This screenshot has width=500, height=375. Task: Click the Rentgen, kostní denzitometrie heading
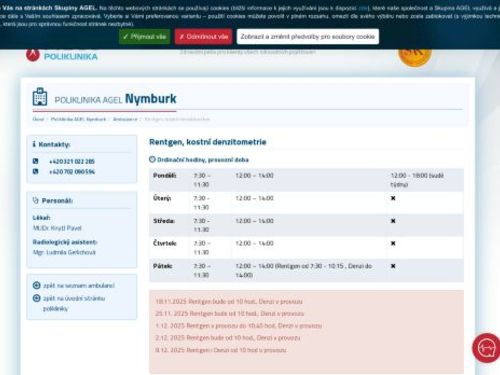click(208, 142)
